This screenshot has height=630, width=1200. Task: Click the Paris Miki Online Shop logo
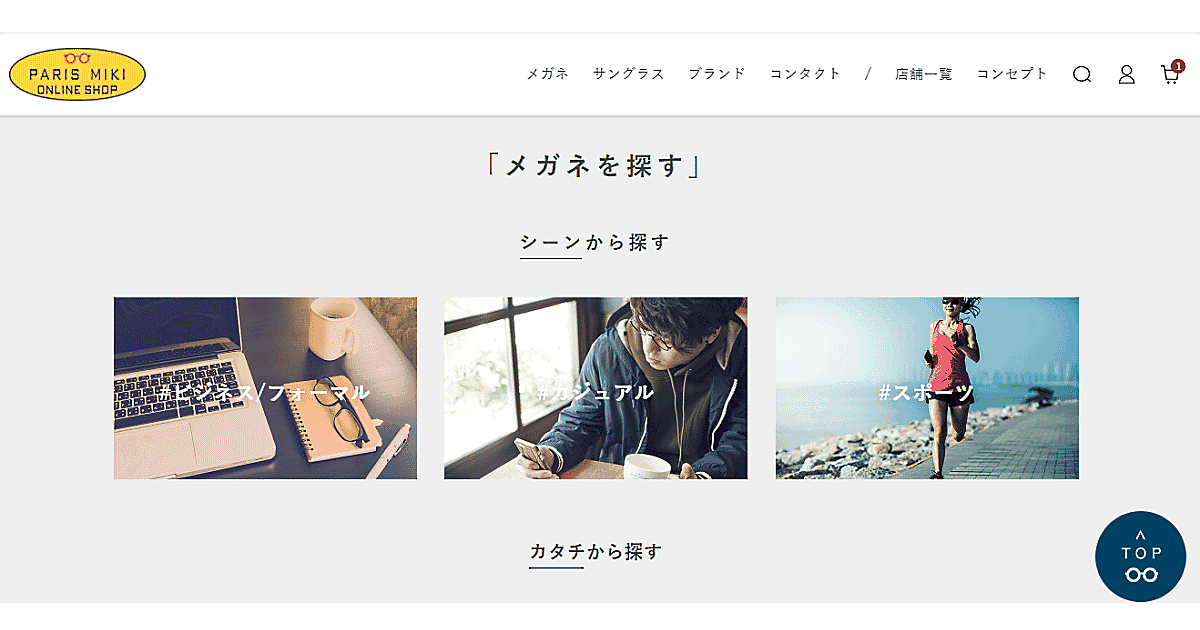[x=77, y=75]
